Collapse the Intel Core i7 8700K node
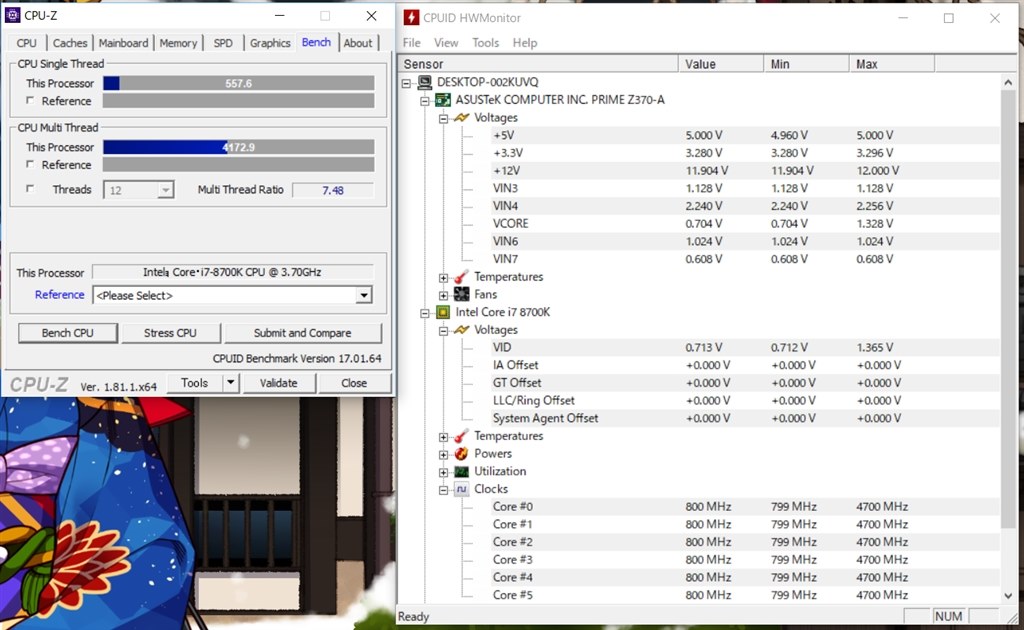The height and width of the screenshot is (630, 1024). 424,313
